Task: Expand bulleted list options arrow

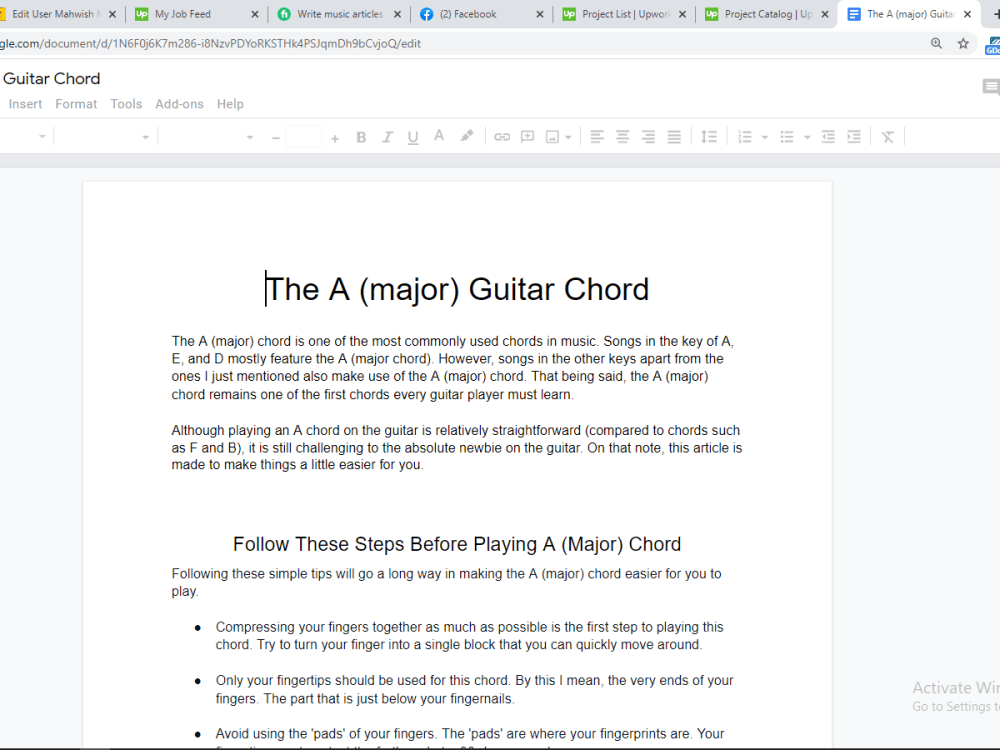Action: point(807,137)
